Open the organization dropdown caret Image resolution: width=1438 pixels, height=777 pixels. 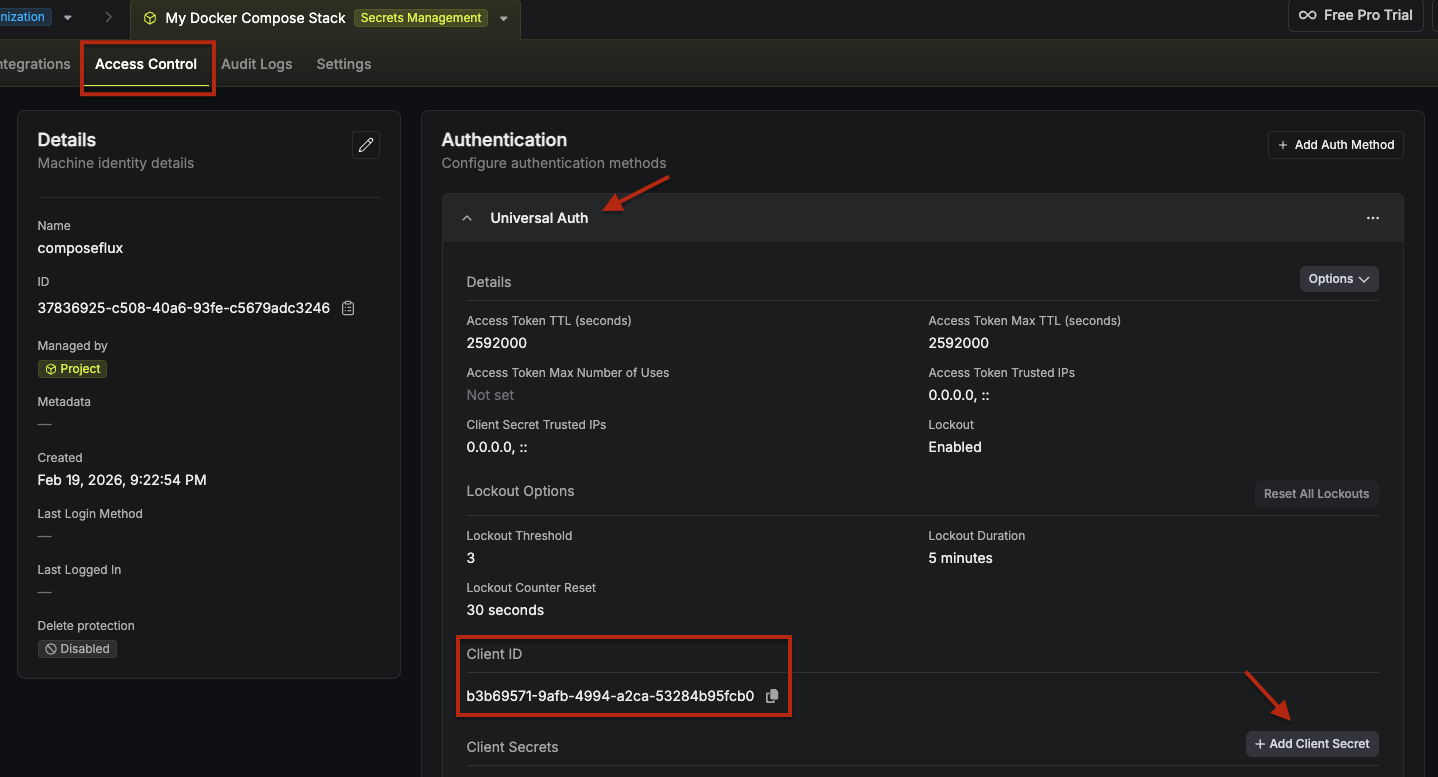67,17
